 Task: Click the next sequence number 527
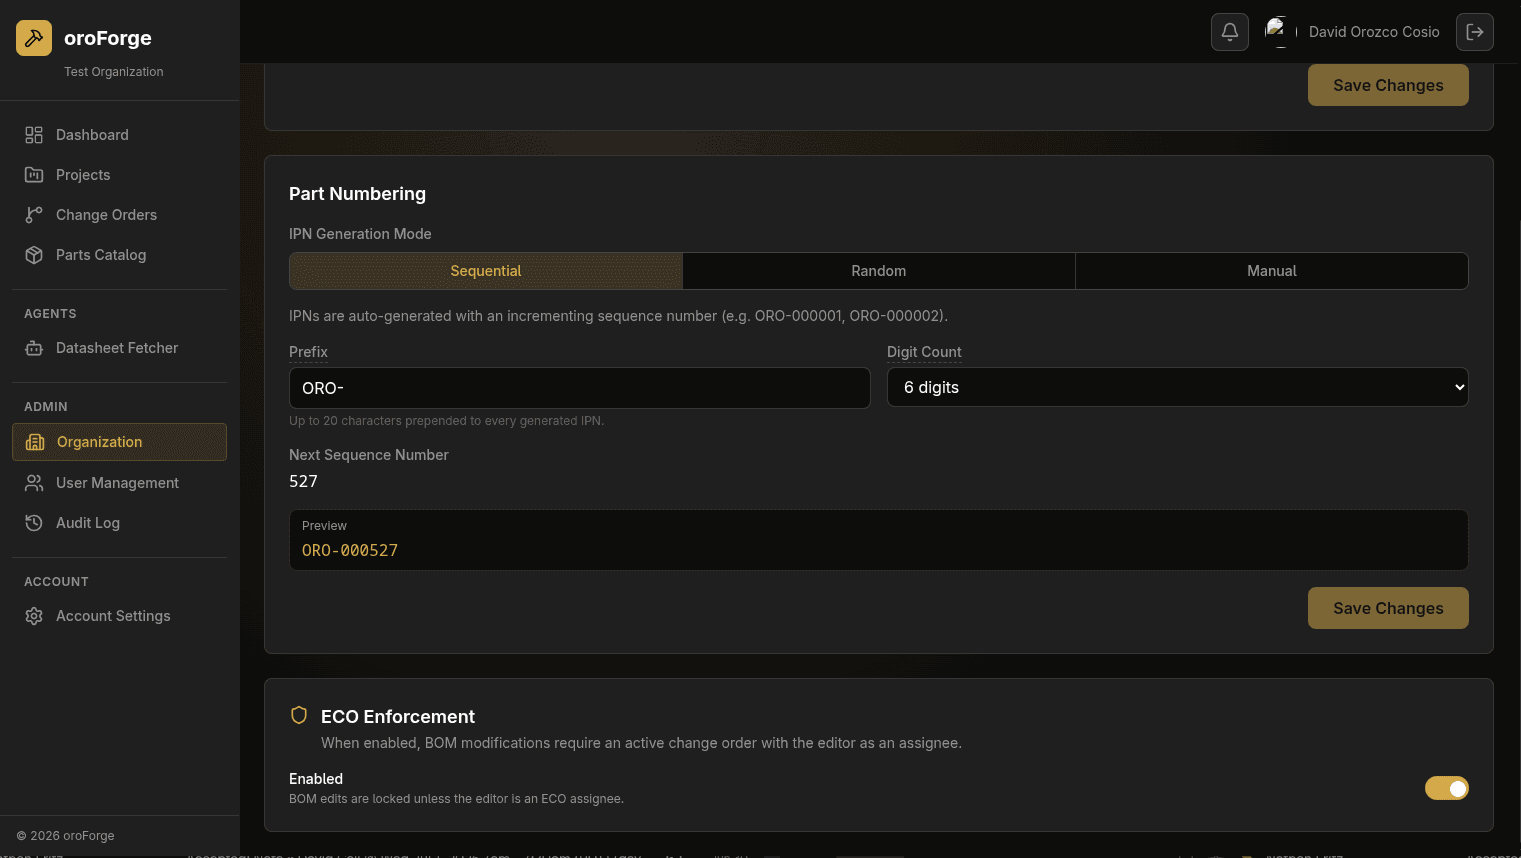pyautogui.click(x=303, y=481)
